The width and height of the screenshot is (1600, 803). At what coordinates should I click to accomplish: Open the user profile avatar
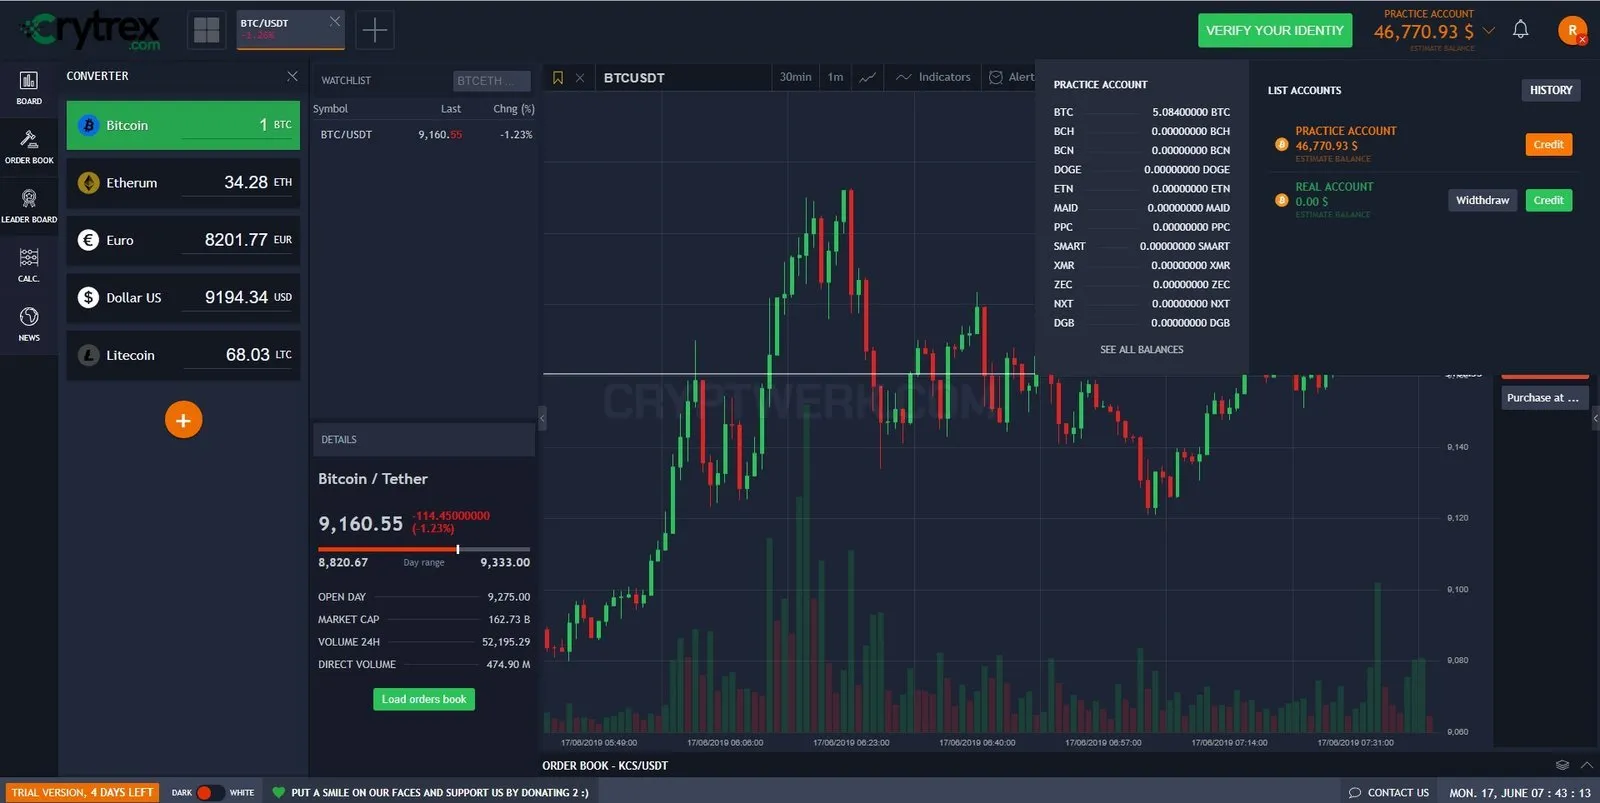click(x=1572, y=30)
